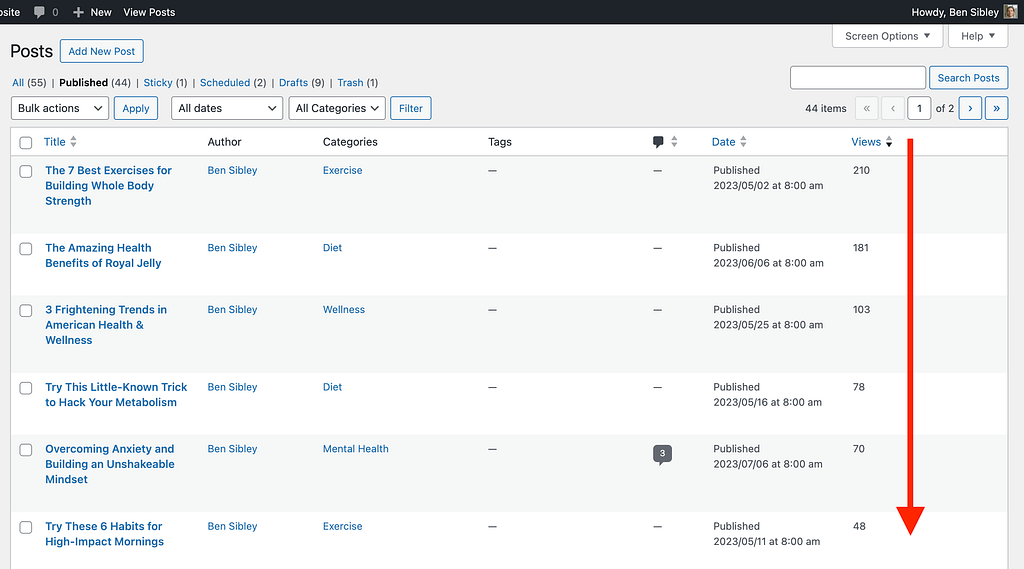Click the comments bubble icon in admin bar
The width and height of the screenshot is (1024, 569).
(39, 12)
